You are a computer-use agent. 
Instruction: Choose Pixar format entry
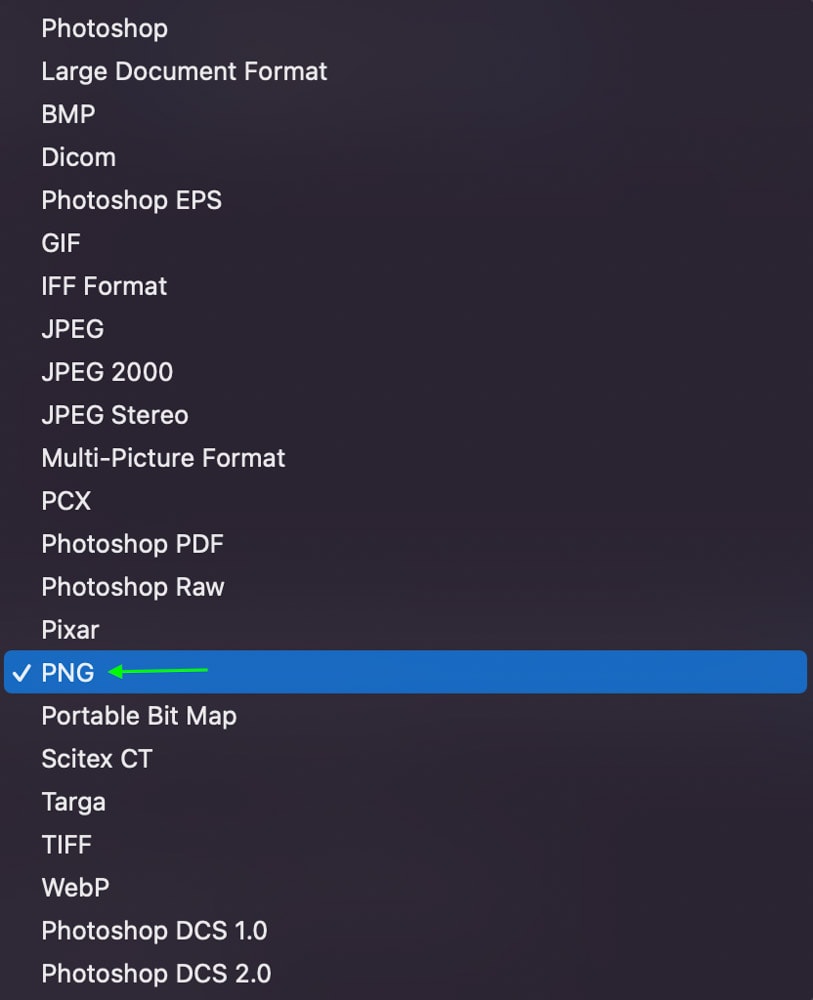pyautogui.click(x=406, y=630)
